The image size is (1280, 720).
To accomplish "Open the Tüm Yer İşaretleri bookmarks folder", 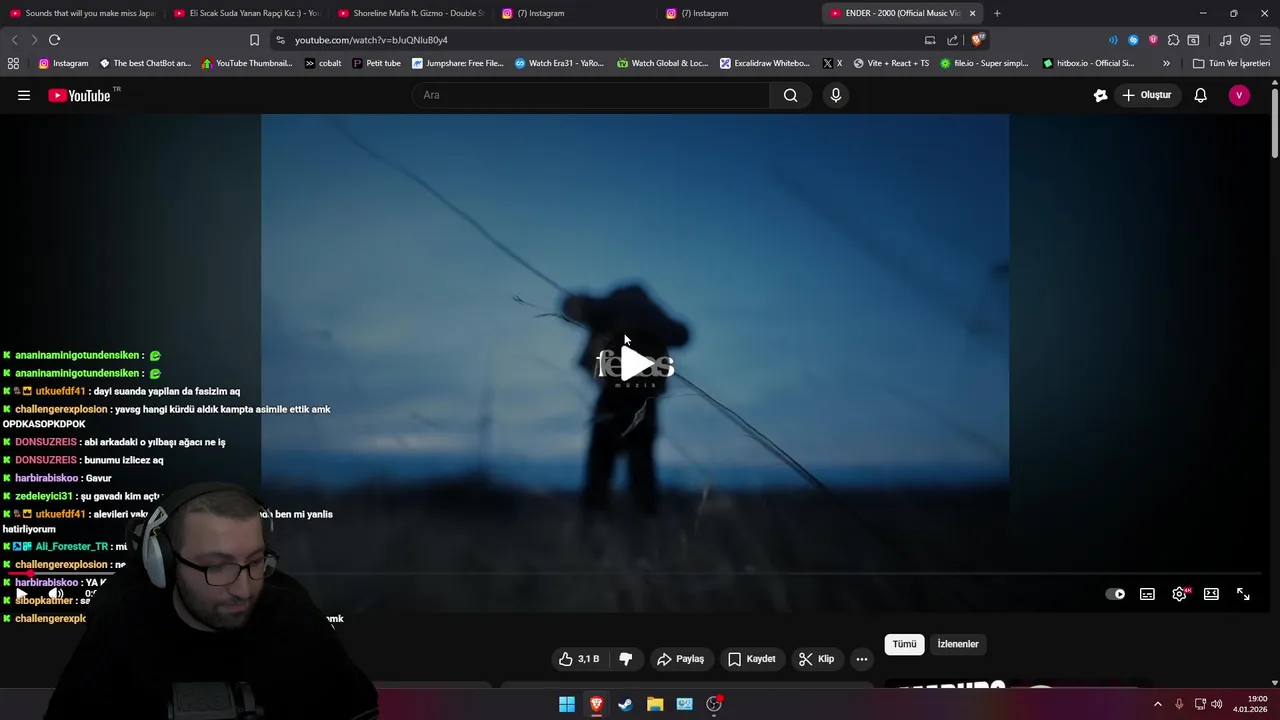I will [x=1231, y=63].
